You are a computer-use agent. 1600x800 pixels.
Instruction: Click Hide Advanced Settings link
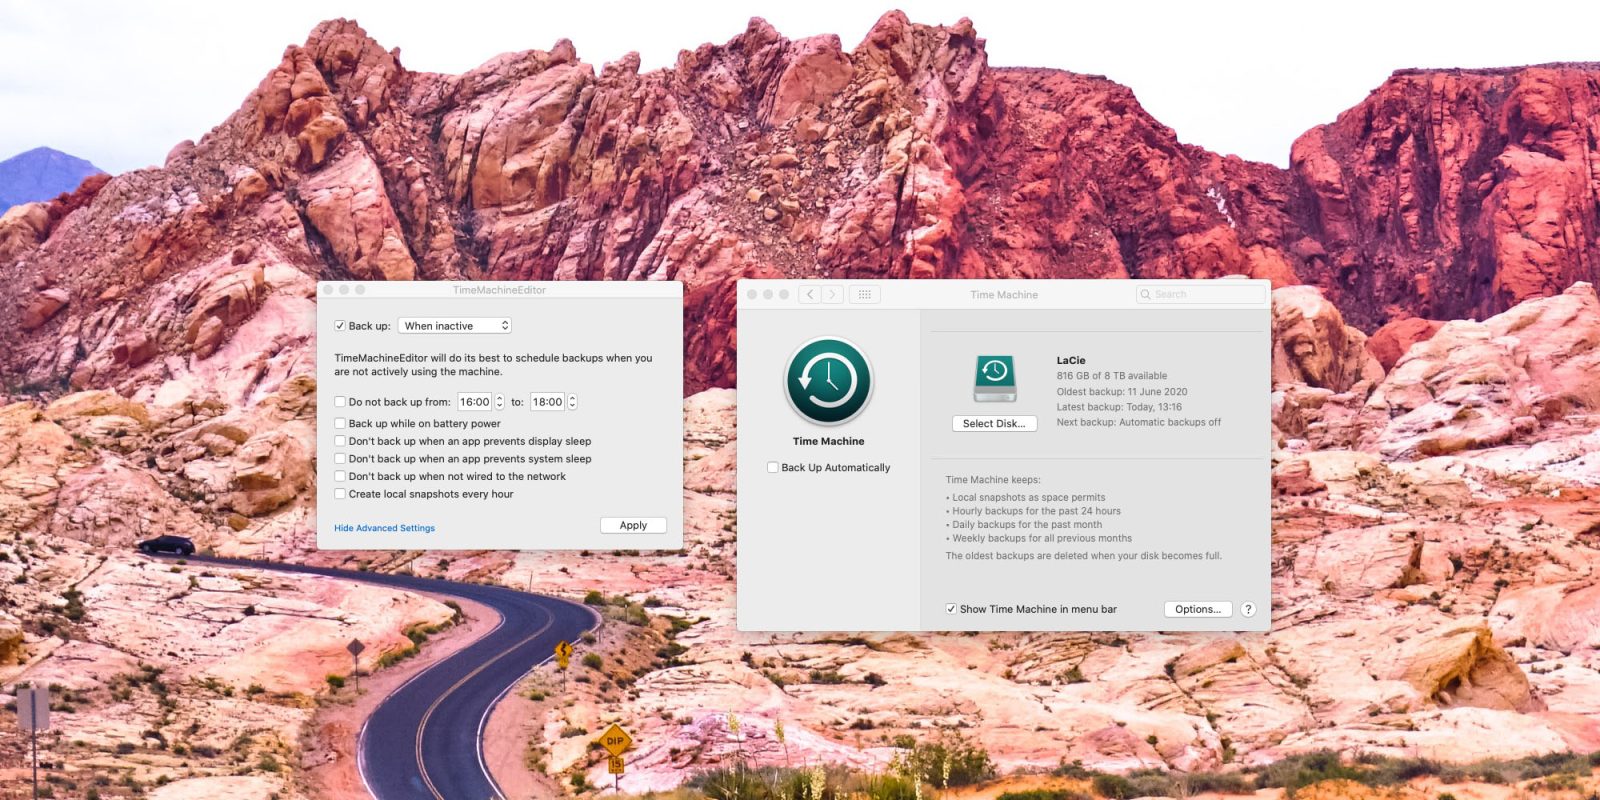click(x=384, y=528)
